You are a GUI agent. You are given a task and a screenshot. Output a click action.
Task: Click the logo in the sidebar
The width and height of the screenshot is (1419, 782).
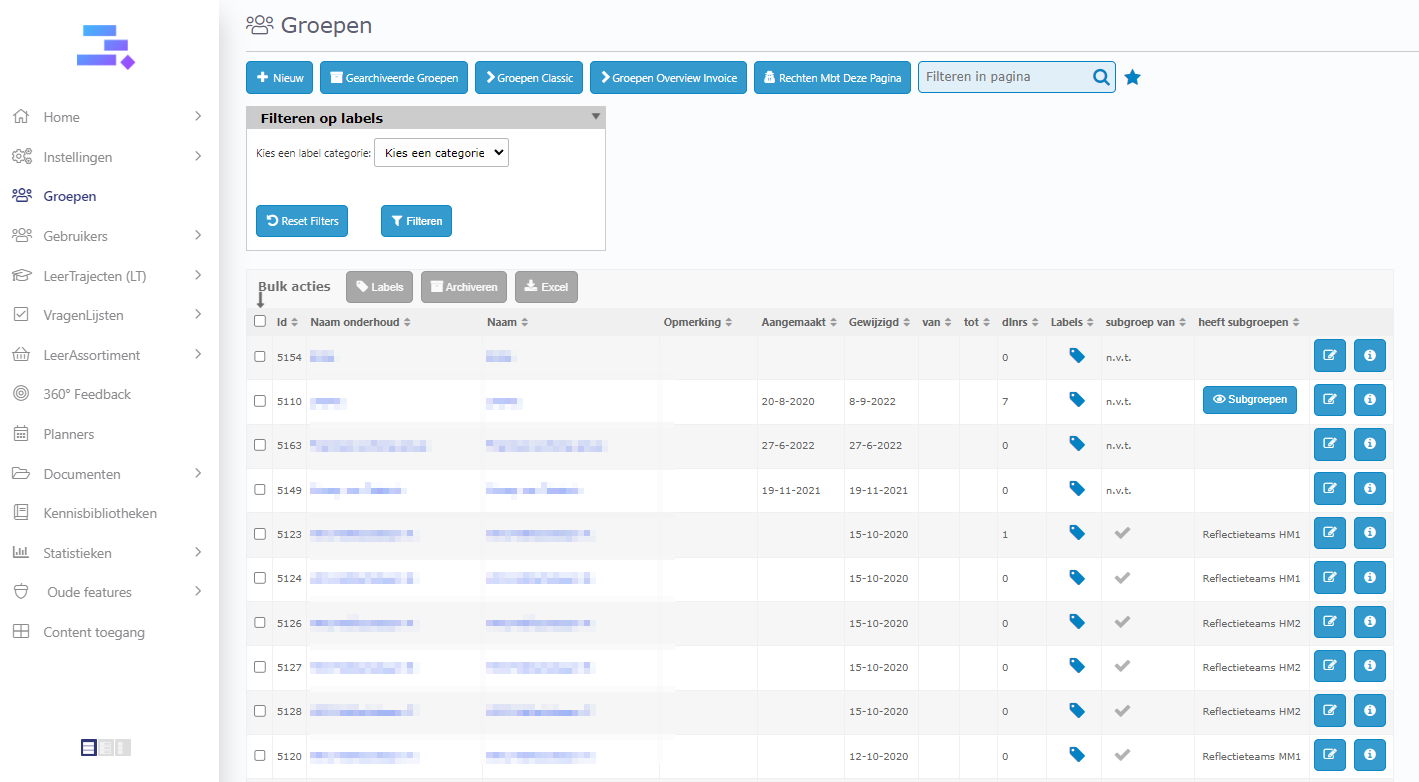point(105,47)
